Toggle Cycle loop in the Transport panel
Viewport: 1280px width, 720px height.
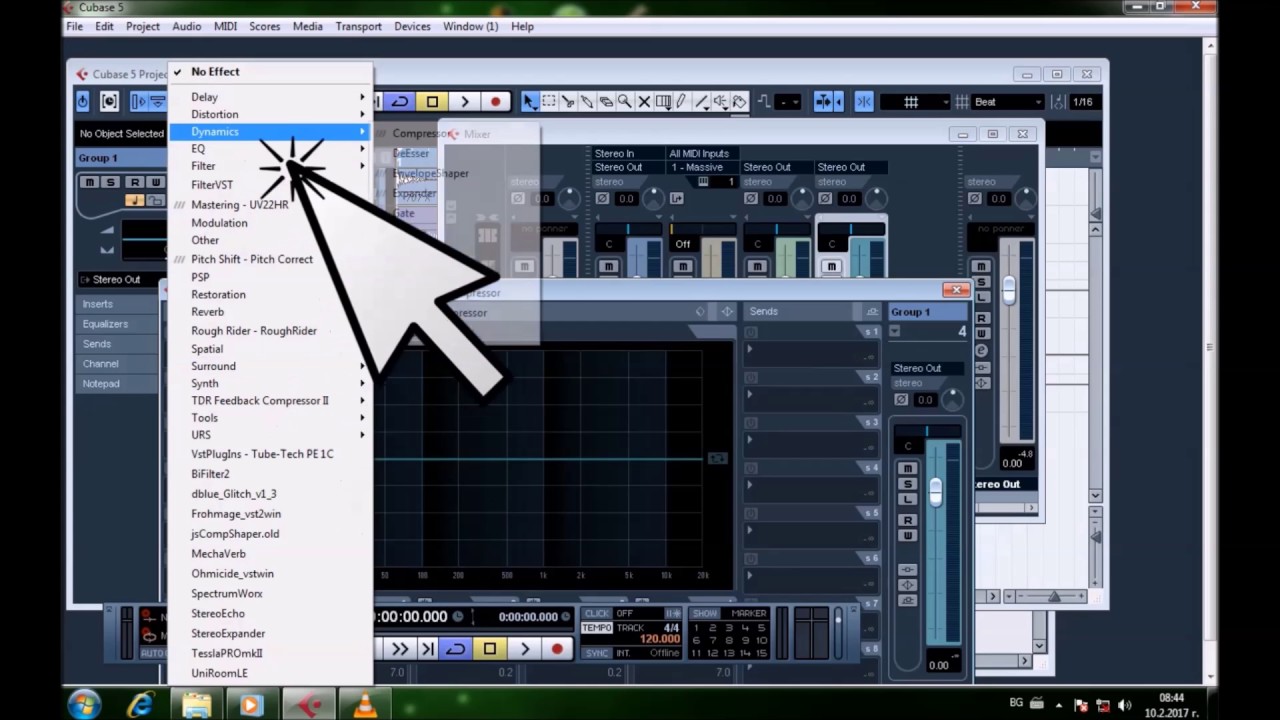[x=455, y=649]
